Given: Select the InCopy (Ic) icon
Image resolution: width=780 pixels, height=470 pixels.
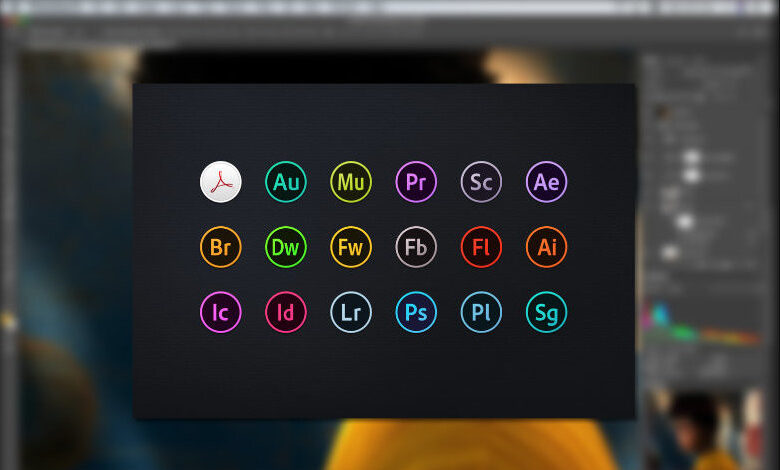Looking at the screenshot, I should click(x=221, y=312).
